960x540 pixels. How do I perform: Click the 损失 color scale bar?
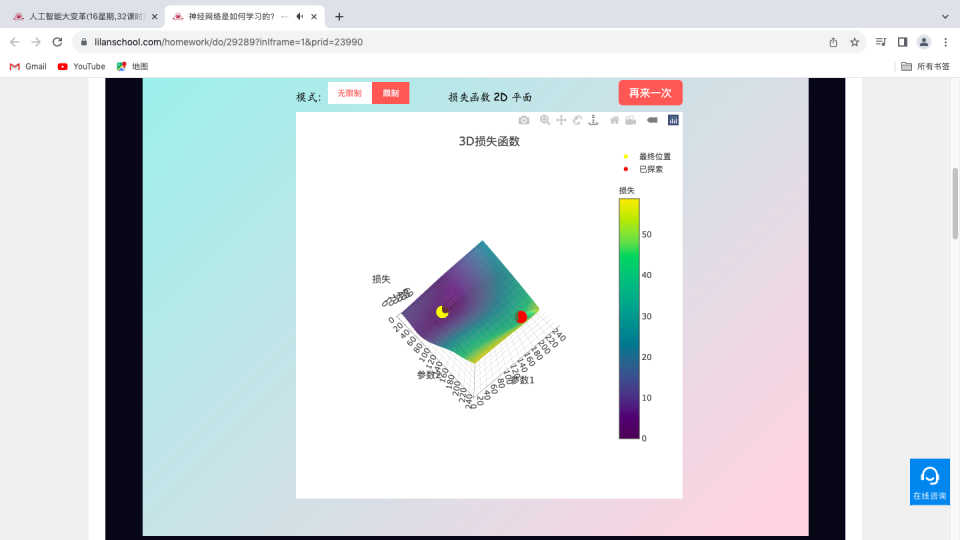(x=629, y=318)
